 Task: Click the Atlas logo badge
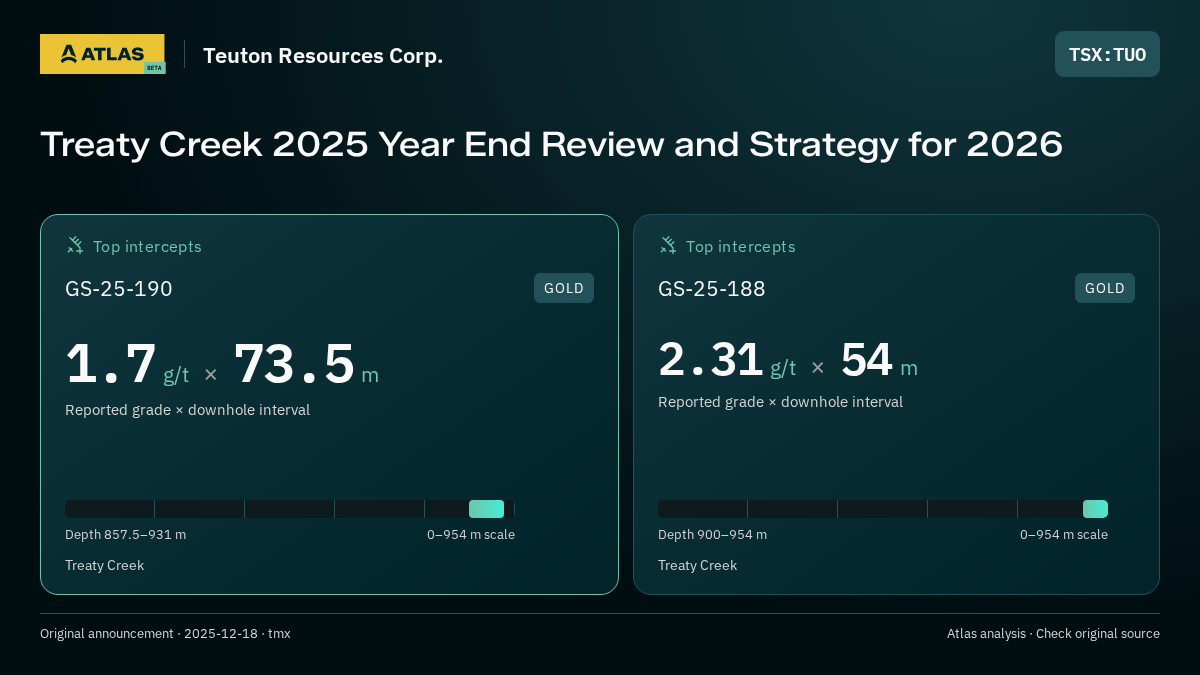tap(102, 54)
